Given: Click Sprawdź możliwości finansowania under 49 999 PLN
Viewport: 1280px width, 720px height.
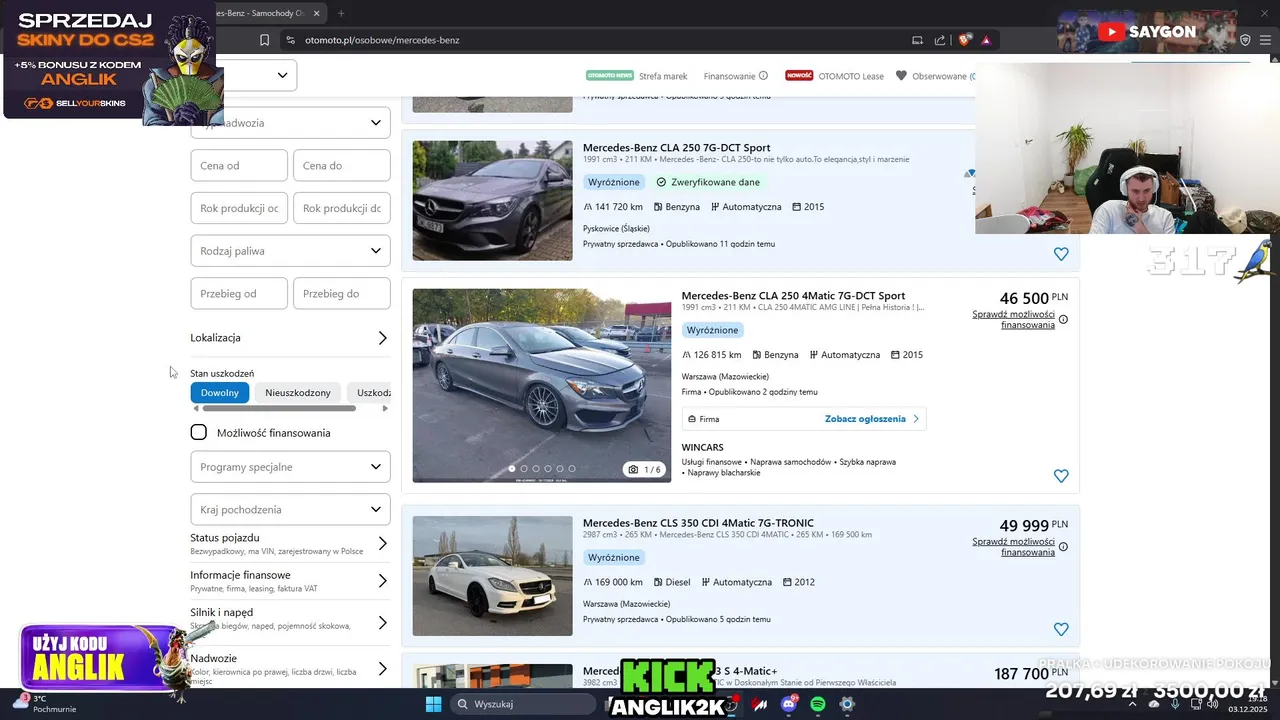Looking at the screenshot, I should pyautogui.click(x=1013, y=547).
